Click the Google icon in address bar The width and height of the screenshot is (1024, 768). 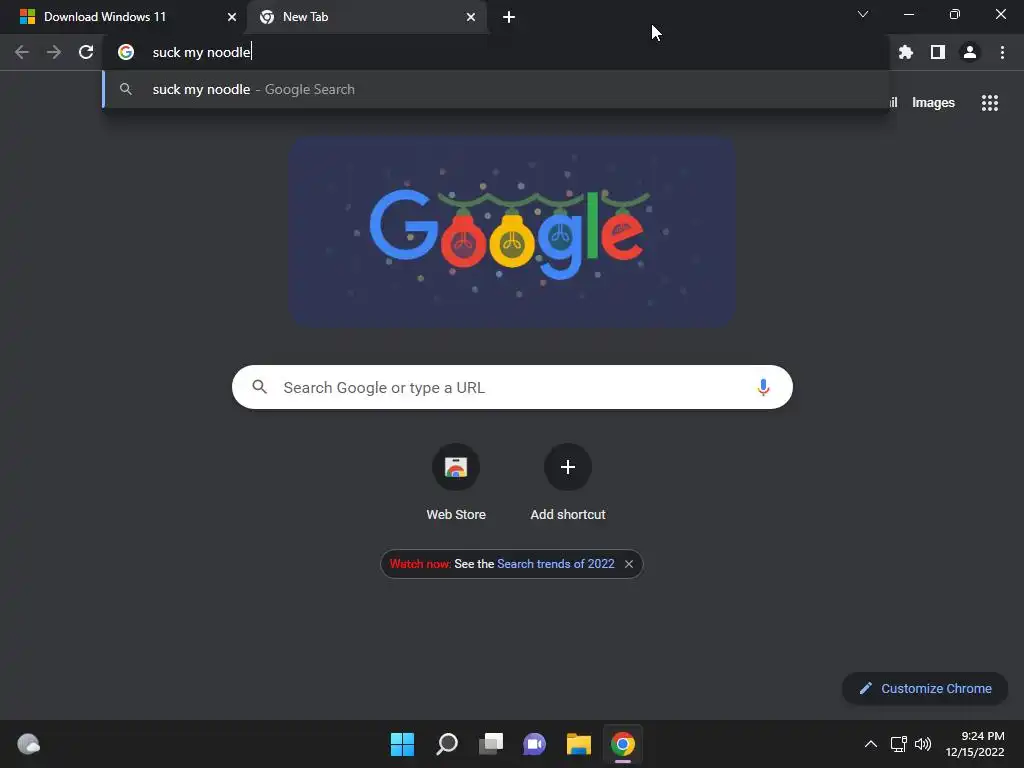tap(126, 52)
